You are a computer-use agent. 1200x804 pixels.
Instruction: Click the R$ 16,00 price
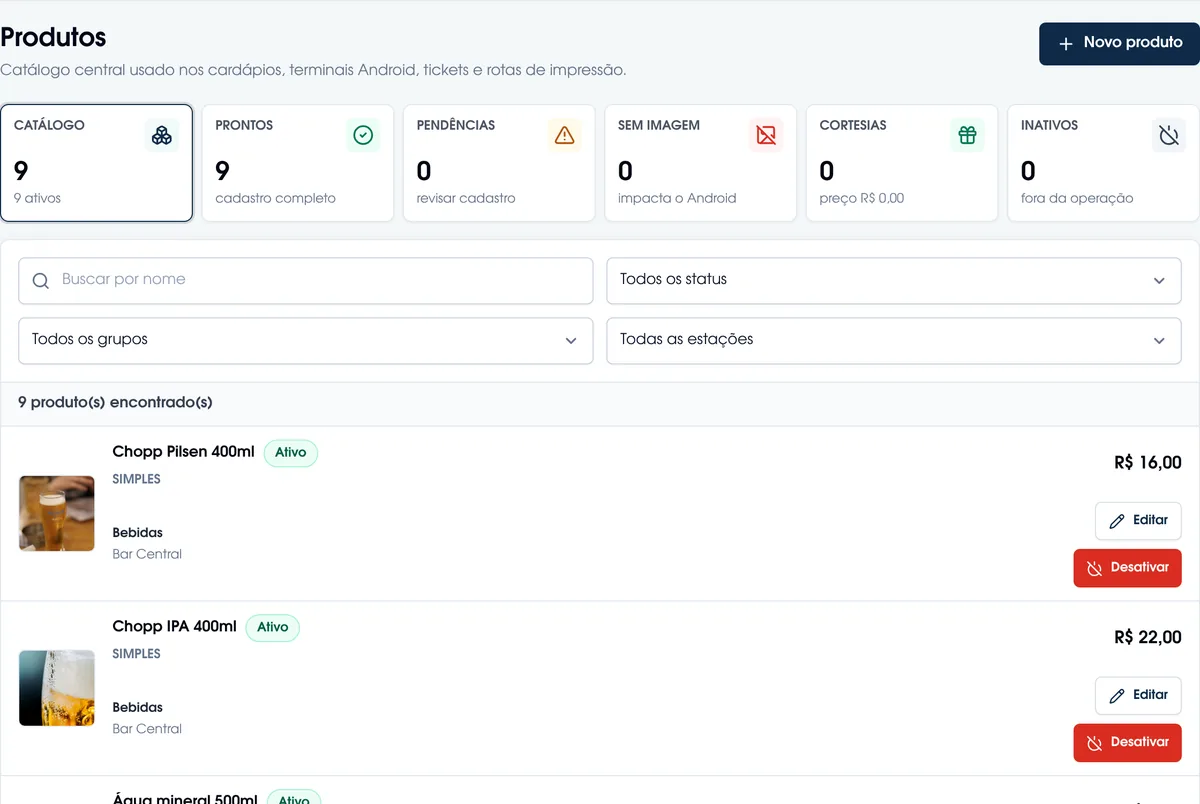[1148, 463]
